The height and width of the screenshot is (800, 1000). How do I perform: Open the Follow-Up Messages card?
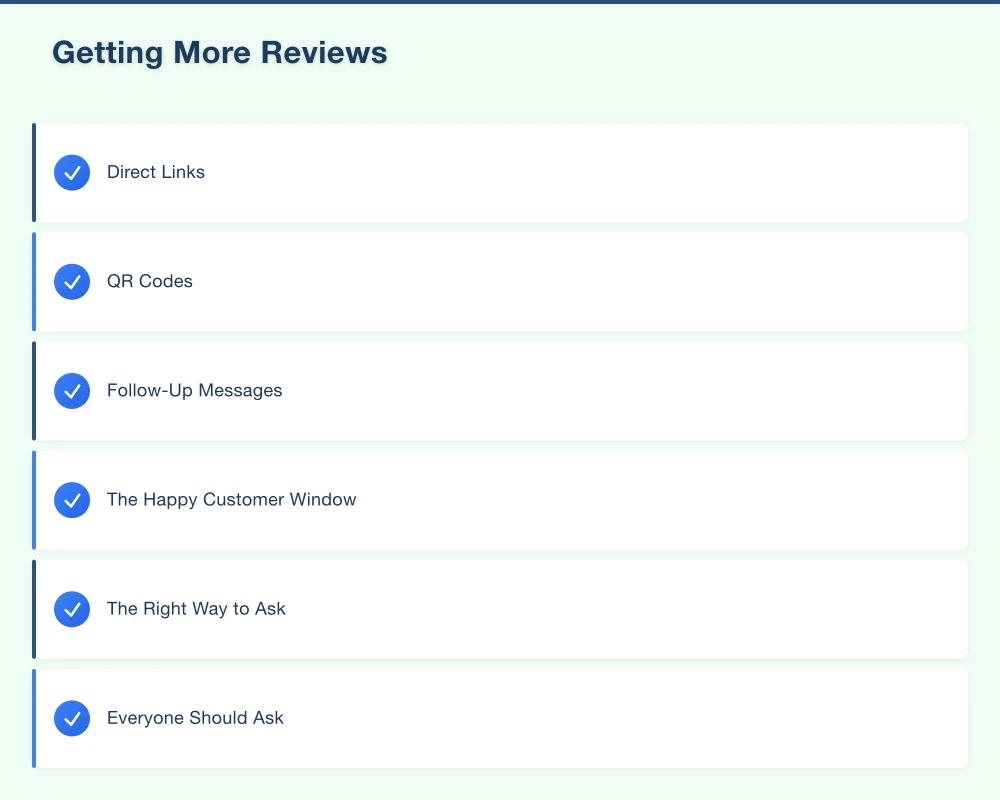pos(500,391)
